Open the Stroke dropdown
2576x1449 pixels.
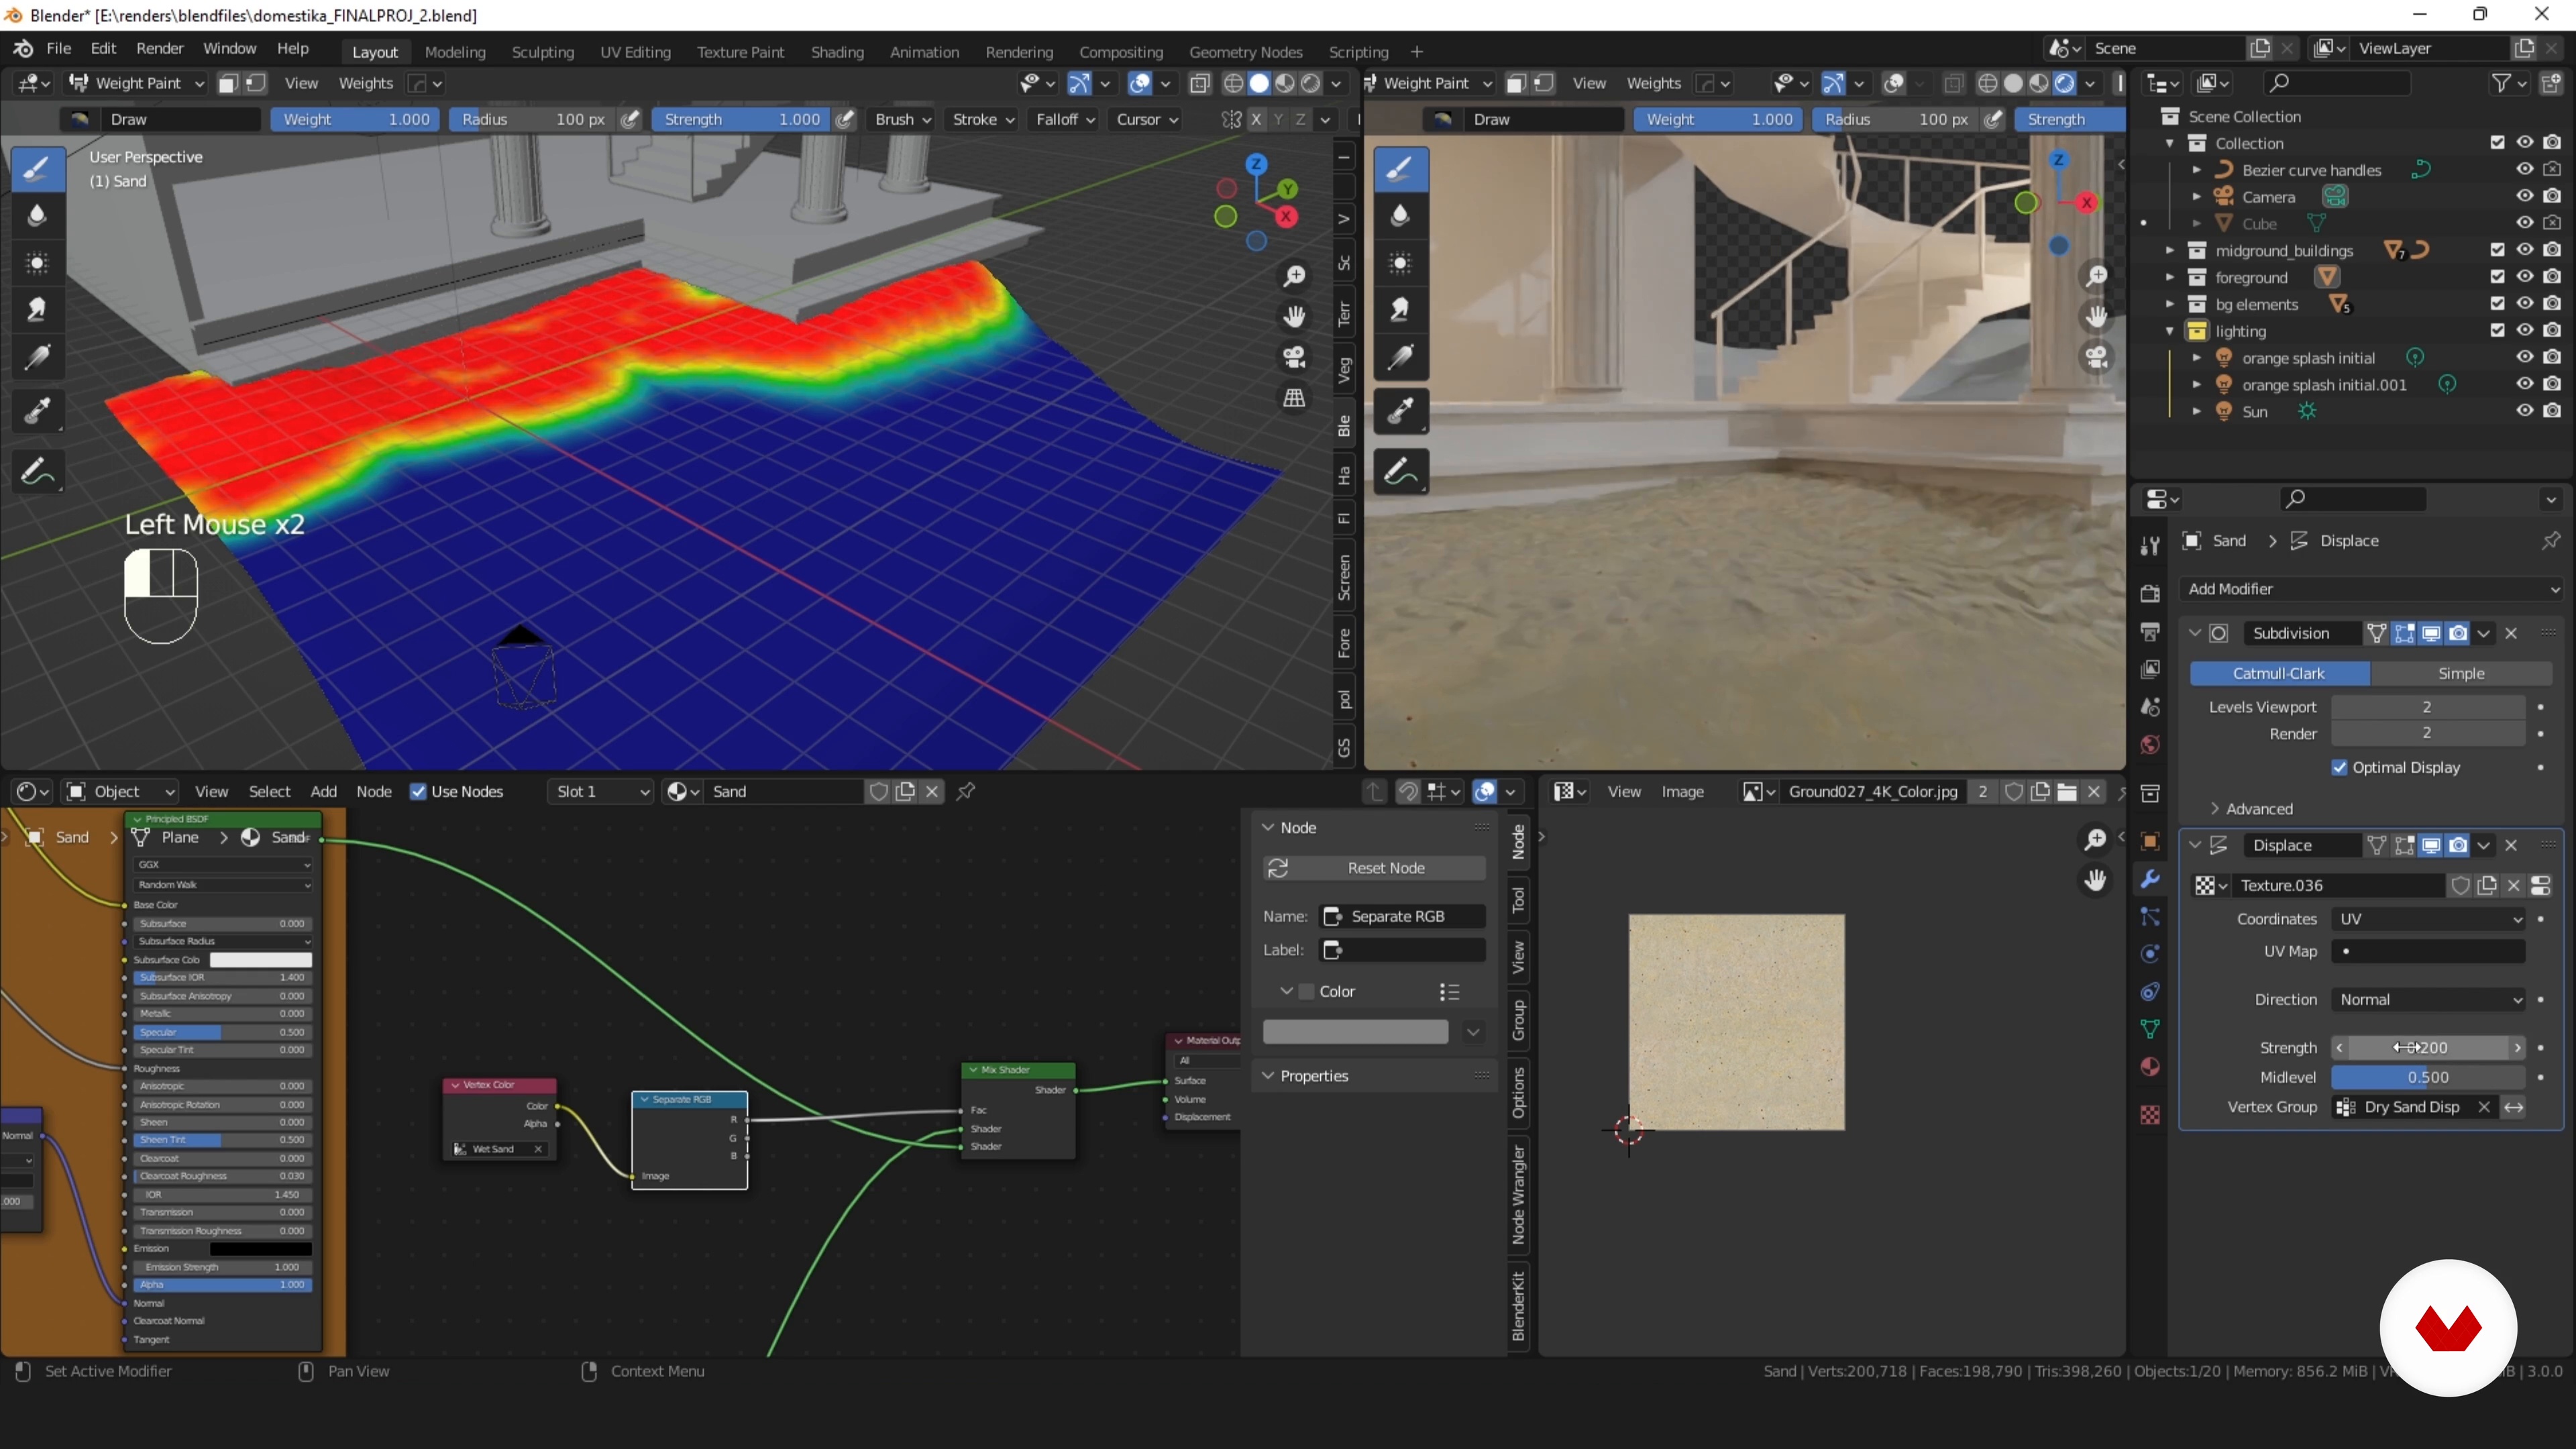983,119
